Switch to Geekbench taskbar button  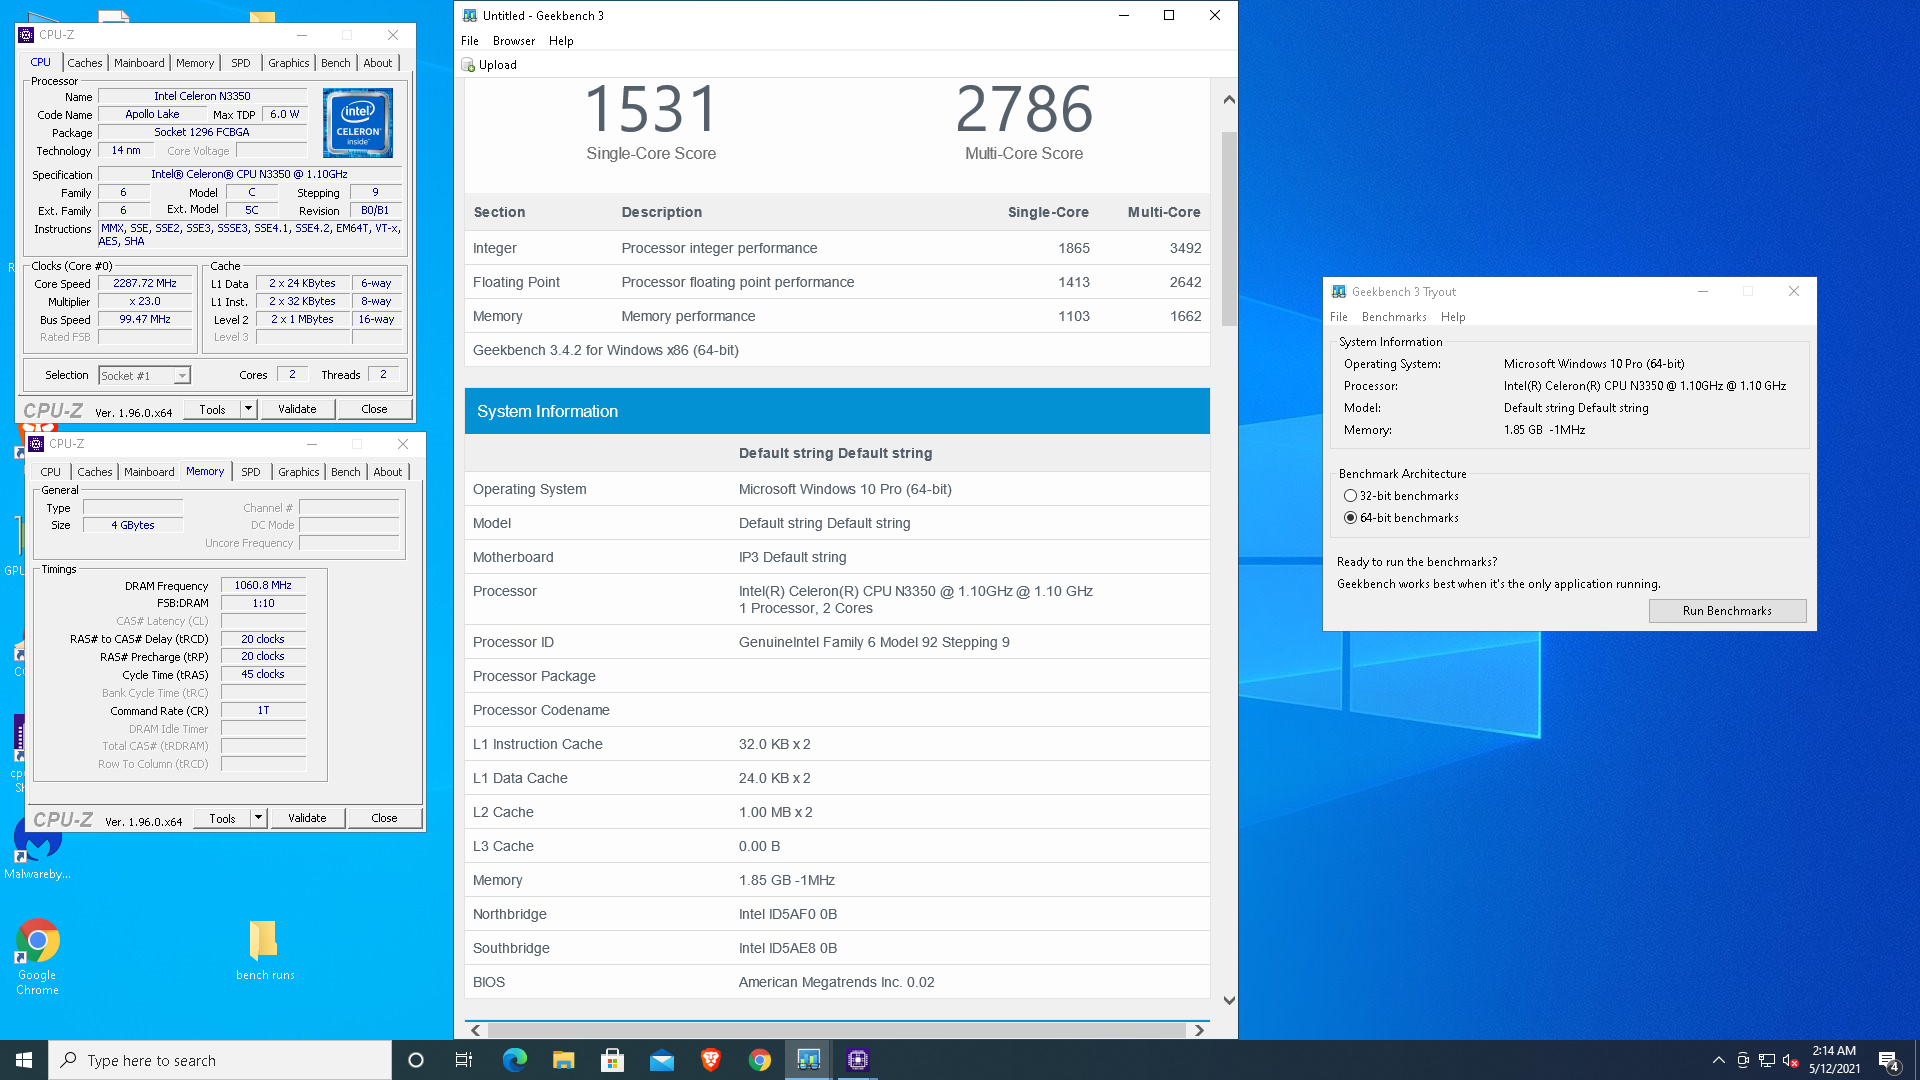pyautogui.click(x=808, y=1060)
